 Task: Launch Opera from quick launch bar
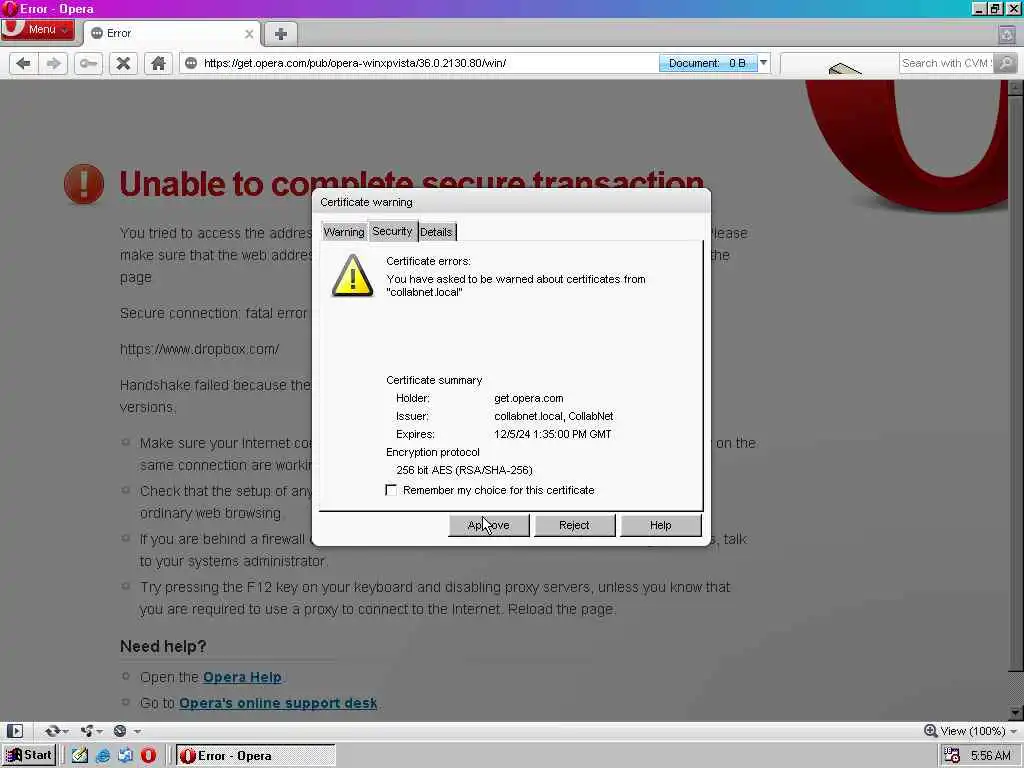click(x=149, y=756)
